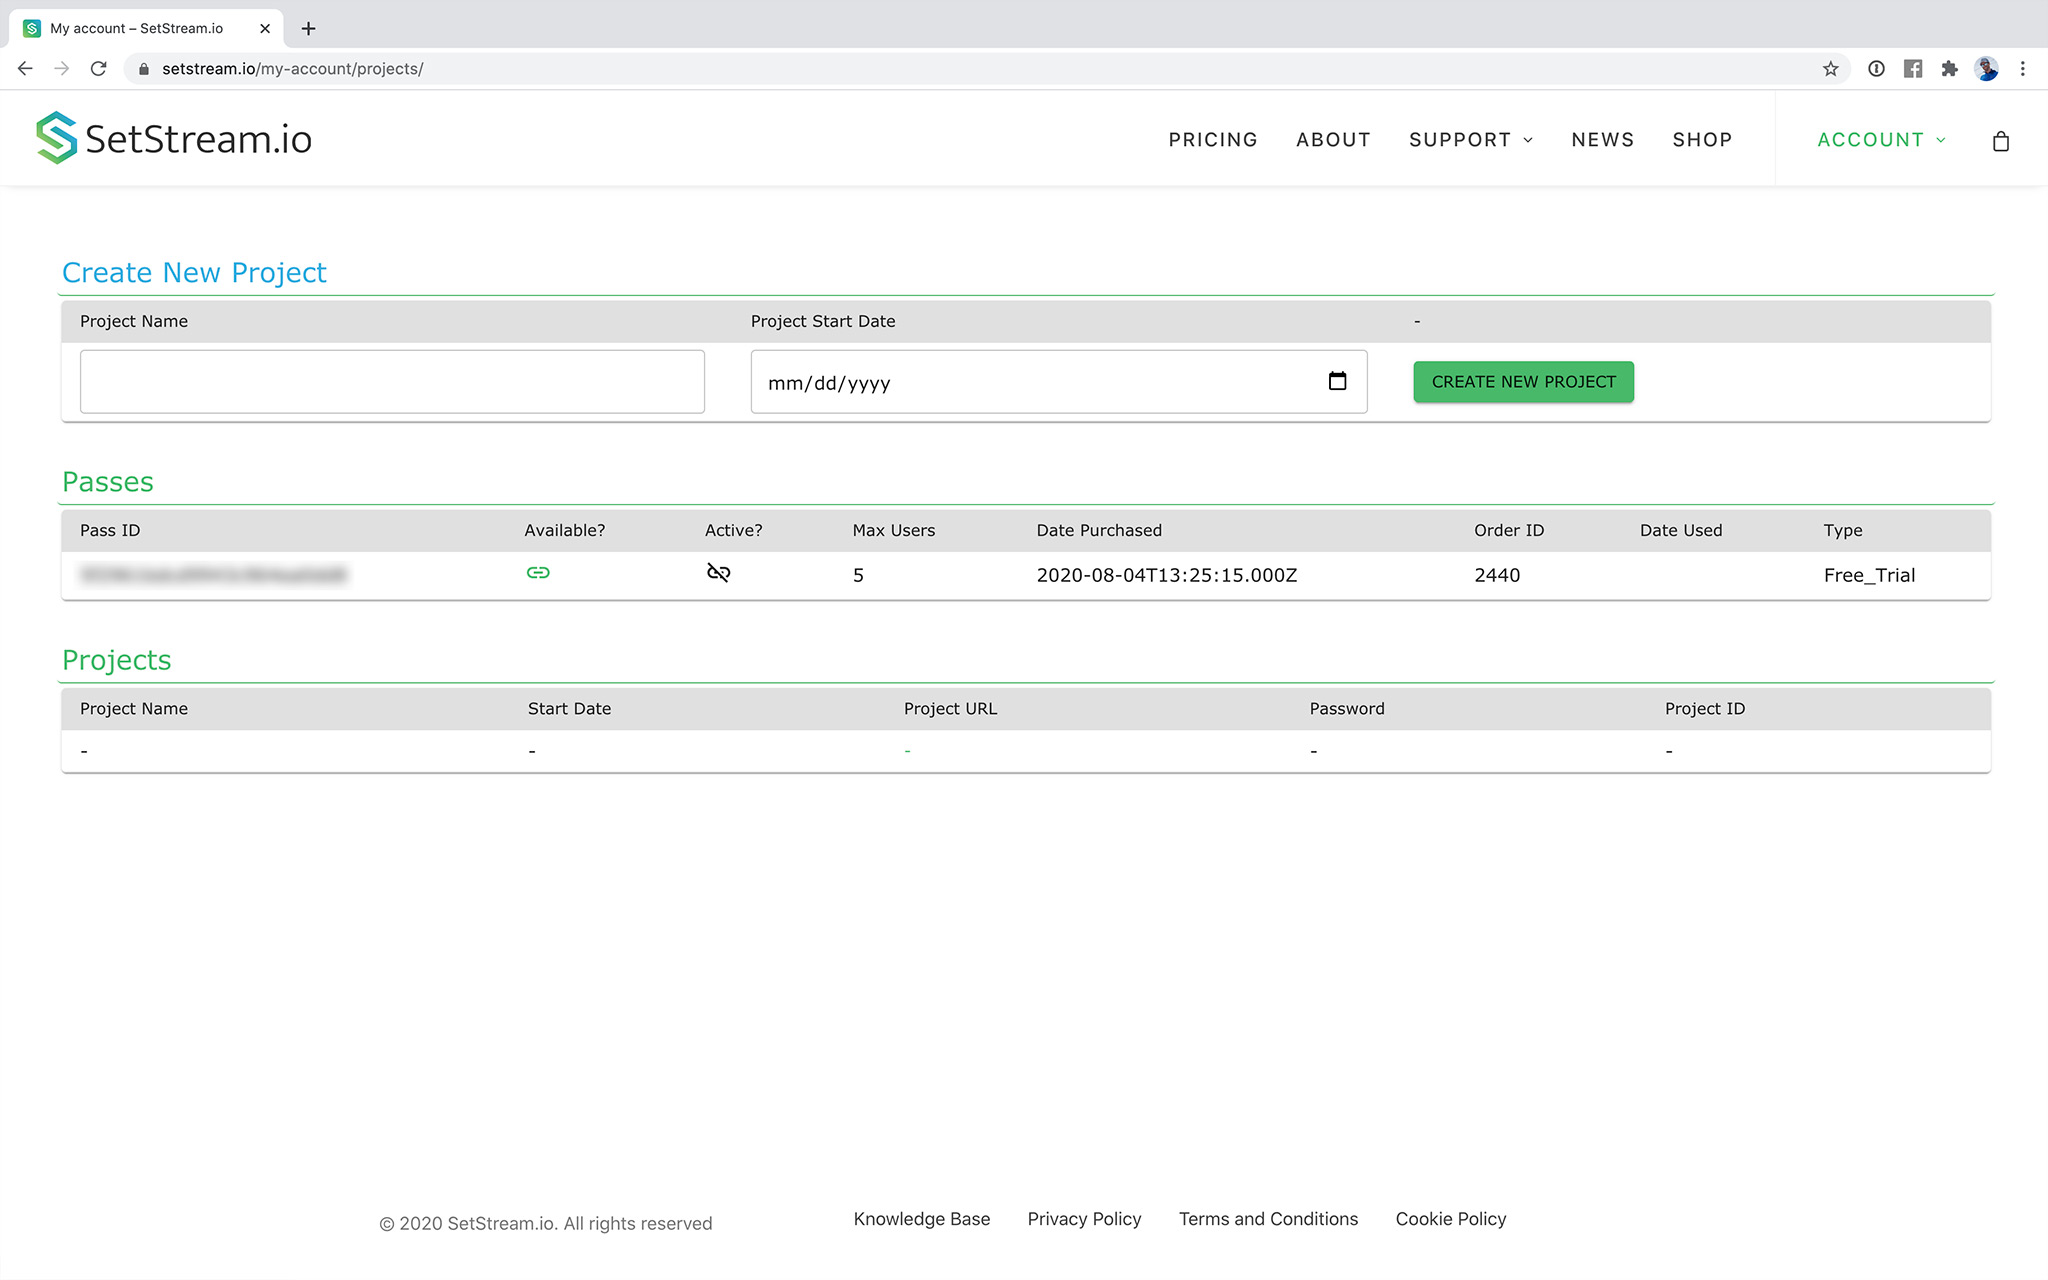The image size is (2048, 1280).
Task: Click the browser forward arrow
Action: coord(62,69)
